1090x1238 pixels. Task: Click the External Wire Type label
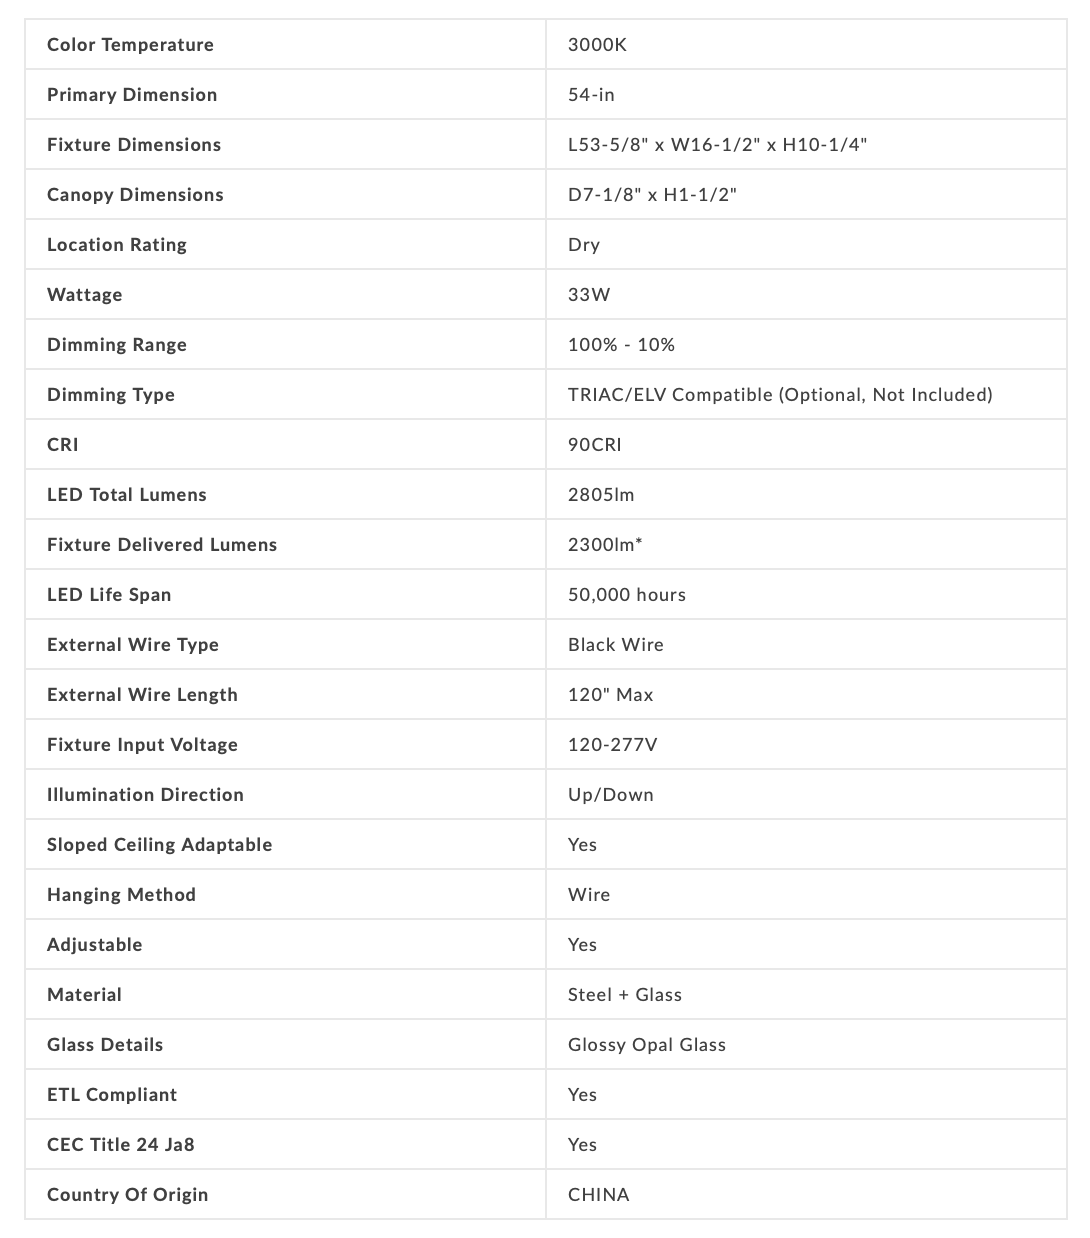click(133, 645)
